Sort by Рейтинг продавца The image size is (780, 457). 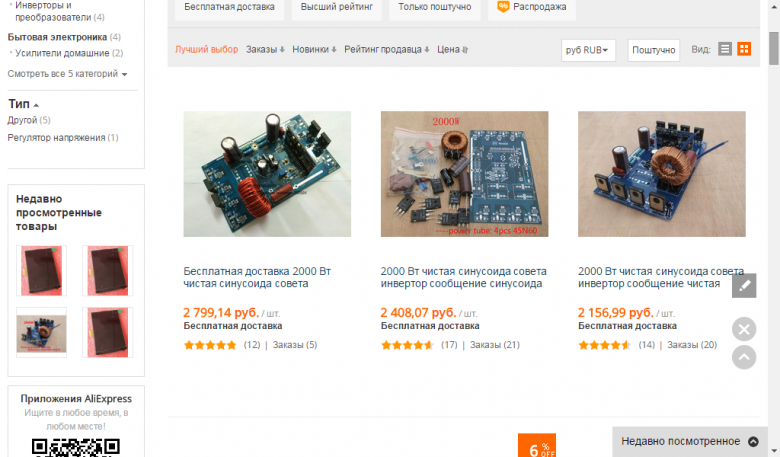click(x=387, y=50)
